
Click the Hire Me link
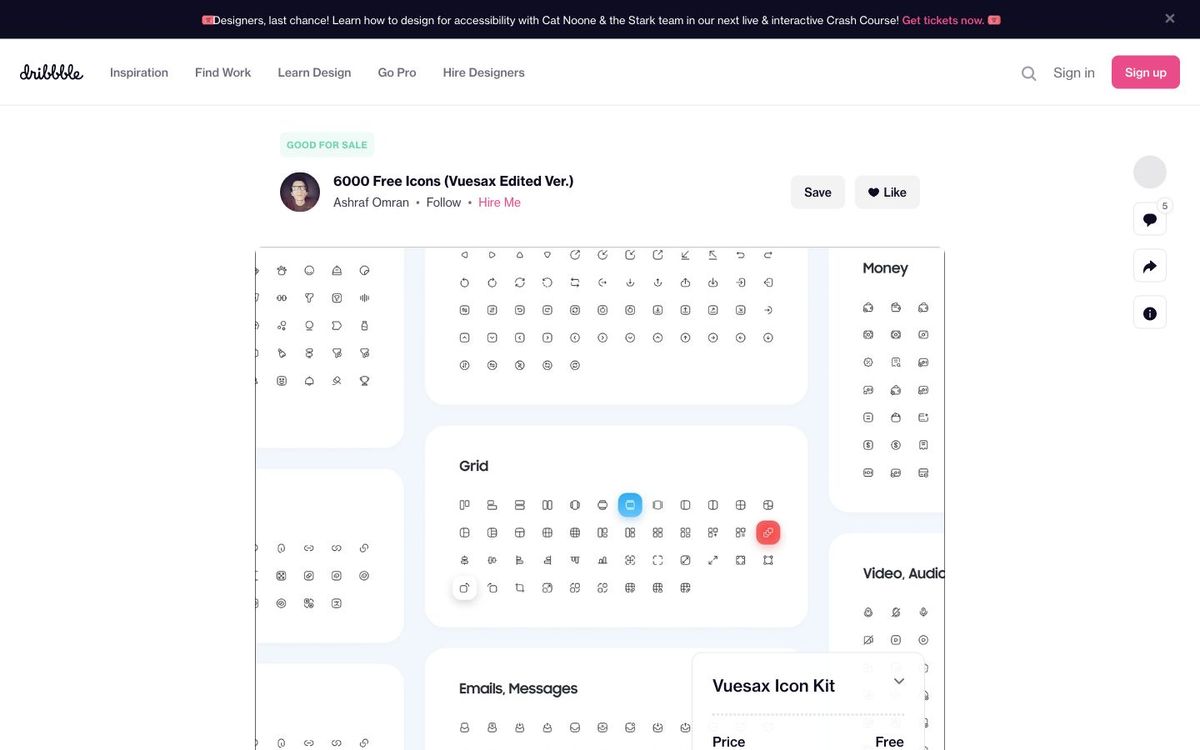click(499, 203)
